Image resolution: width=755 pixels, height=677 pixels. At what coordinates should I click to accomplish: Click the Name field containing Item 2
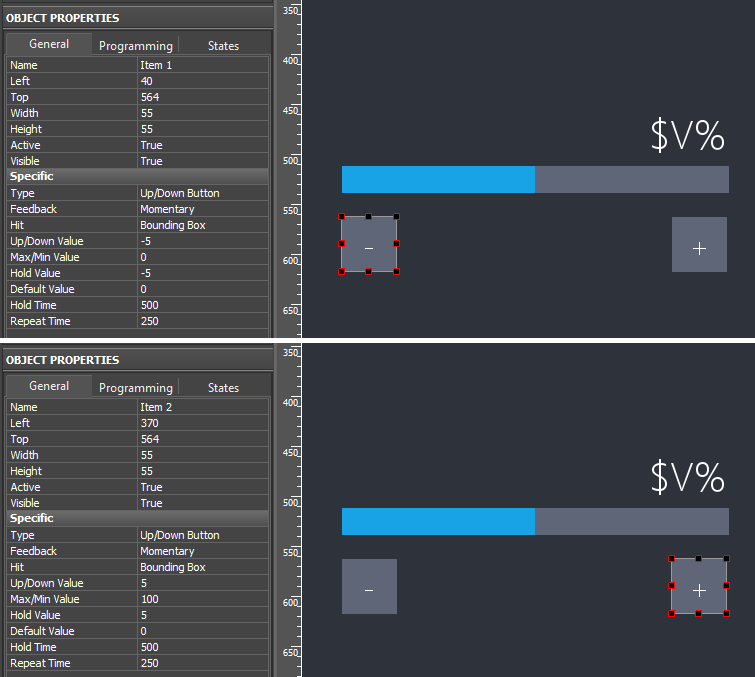pyautogui.click(x=203, y=407)
